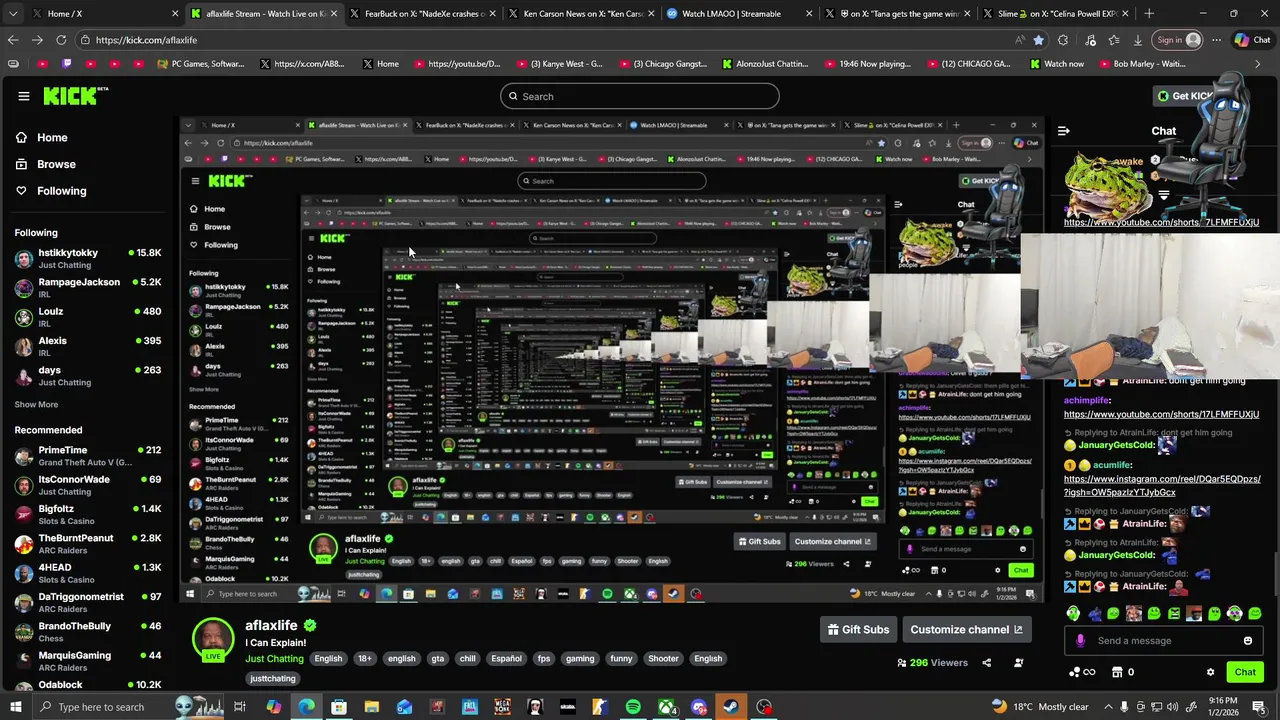Select the gta stream tag
The height and width of the screenshot is (720, 1280).
click(x=437, y=659)
